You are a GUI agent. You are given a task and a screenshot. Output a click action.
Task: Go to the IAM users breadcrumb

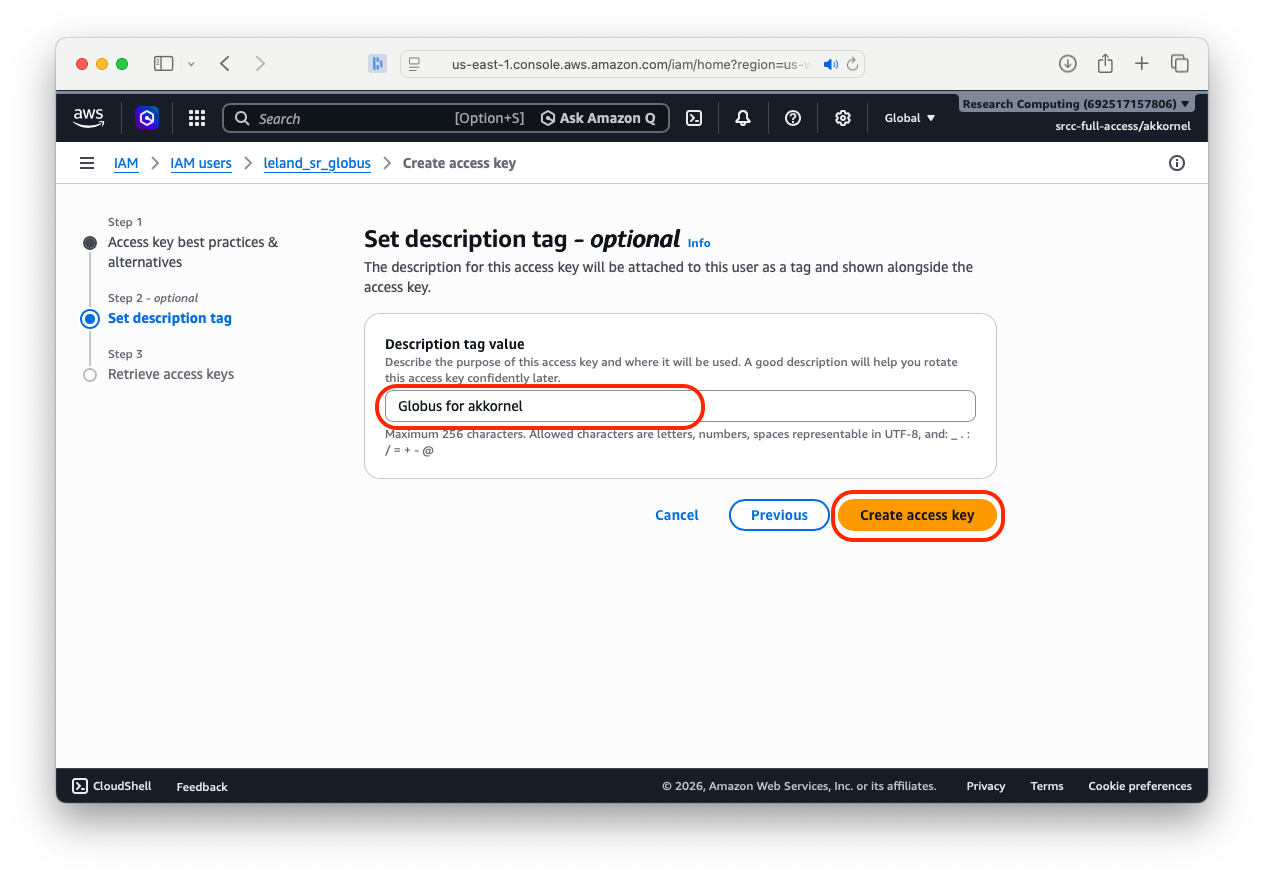tap(201, 163)
